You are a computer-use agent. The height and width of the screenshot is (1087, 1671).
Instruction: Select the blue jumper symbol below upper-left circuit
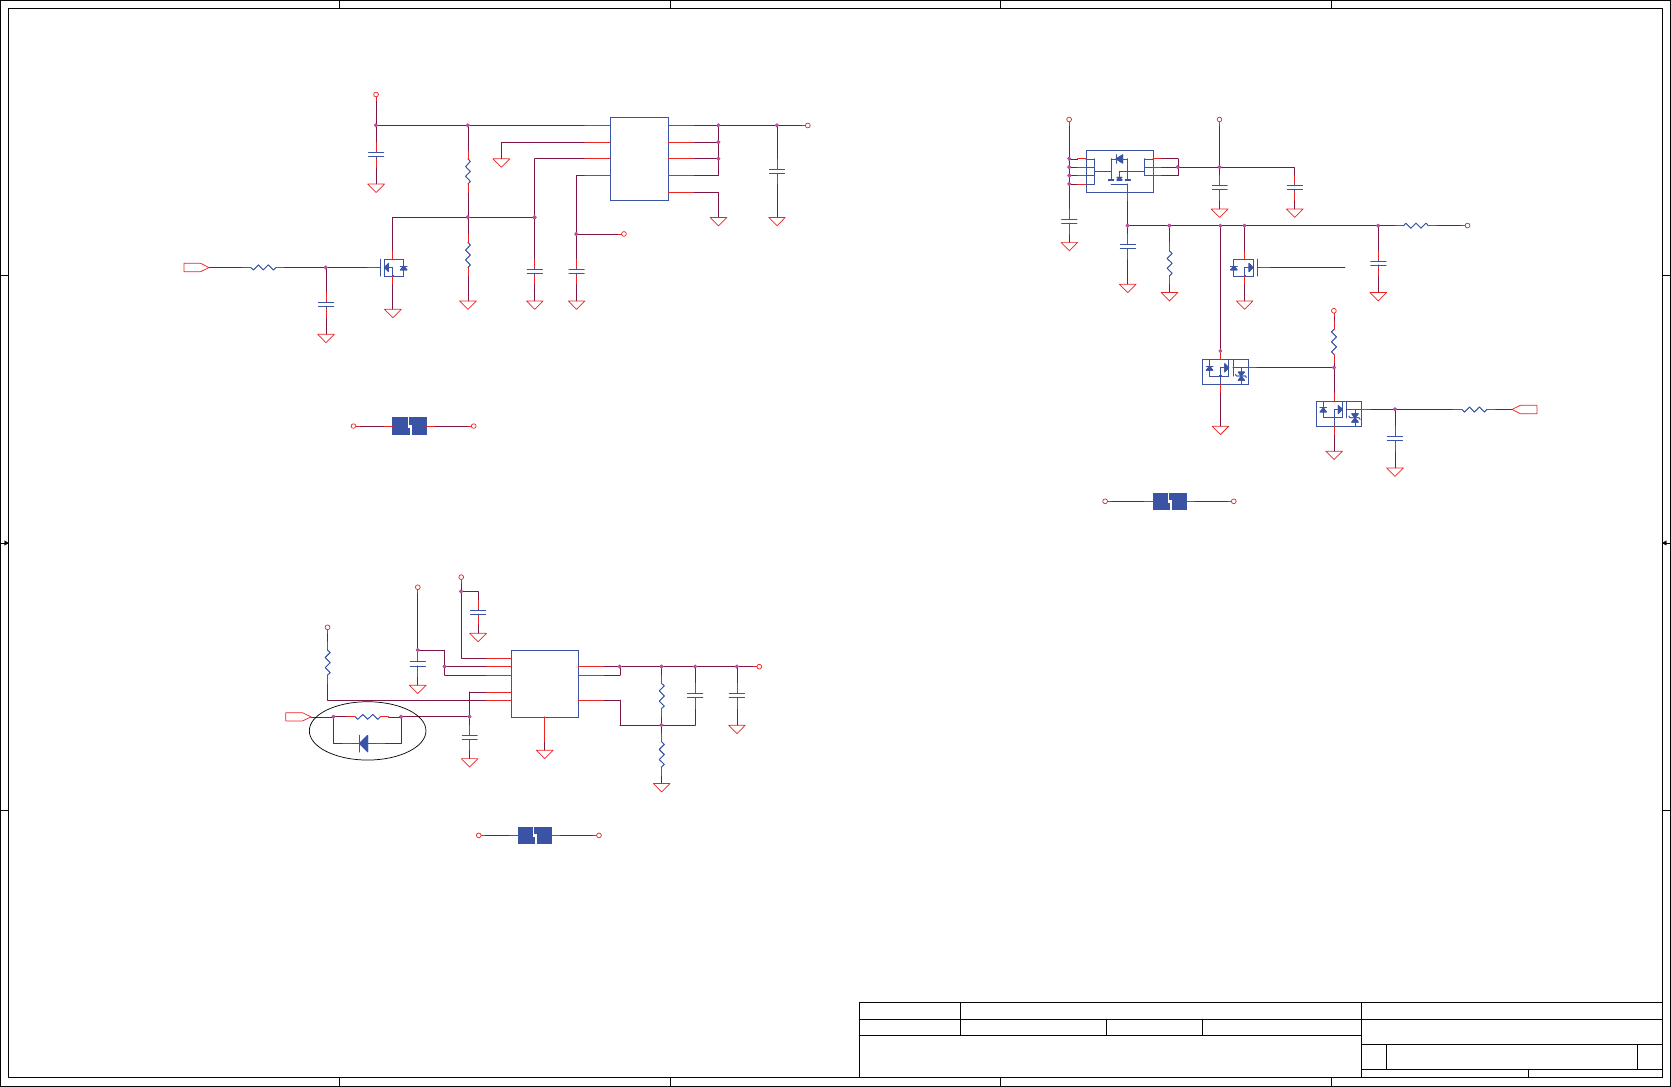point(410,426)
